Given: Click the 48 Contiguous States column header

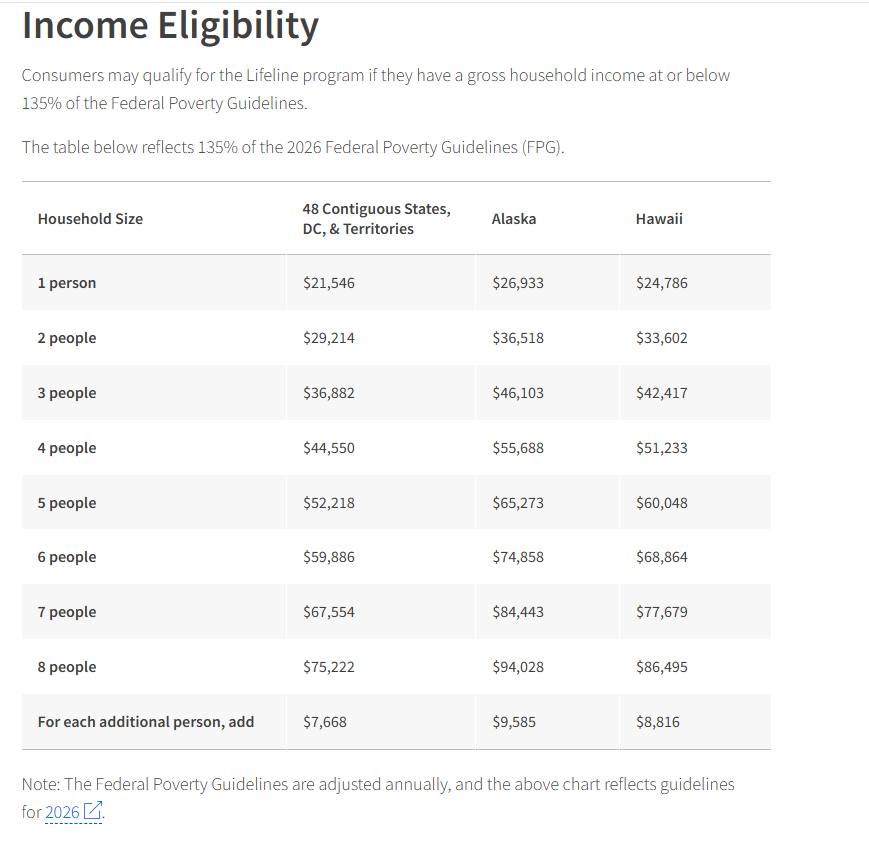Looking at the screenshot, I should (376, 219).
